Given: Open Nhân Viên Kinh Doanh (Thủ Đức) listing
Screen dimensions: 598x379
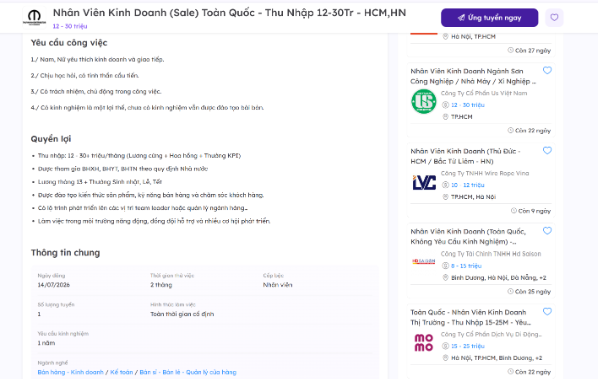Looking at the screenshot, I should click(465, 156).
